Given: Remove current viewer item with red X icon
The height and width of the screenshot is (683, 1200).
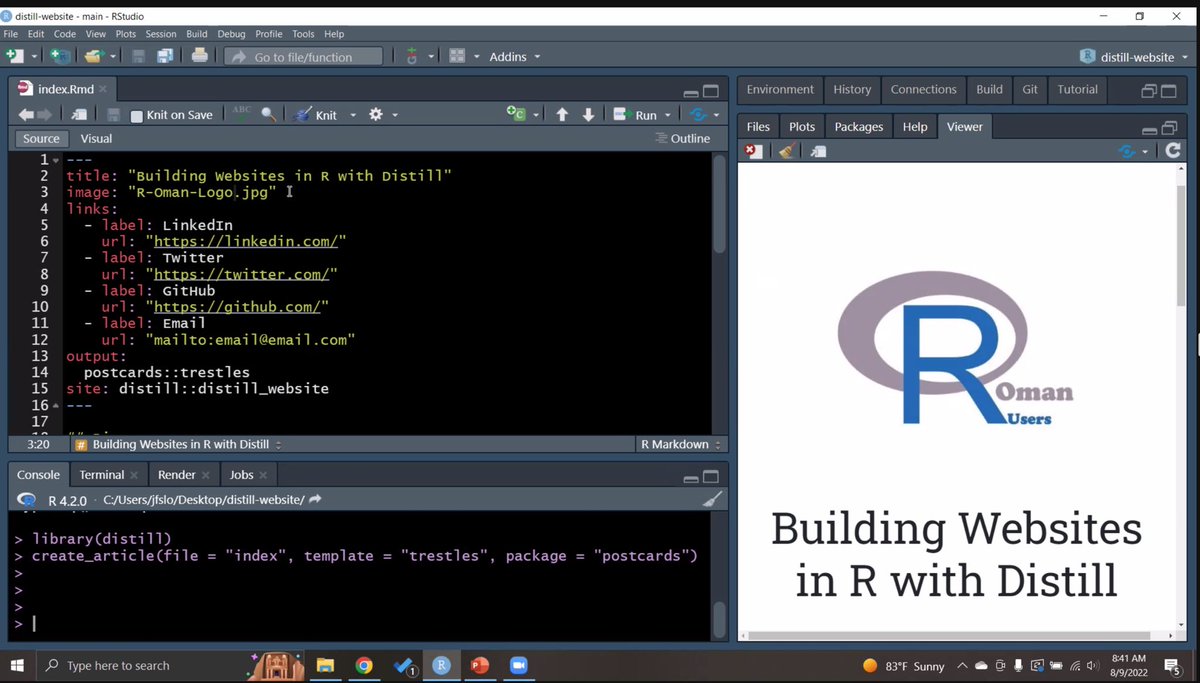Looking at the screenshot, I should [754, 151].
